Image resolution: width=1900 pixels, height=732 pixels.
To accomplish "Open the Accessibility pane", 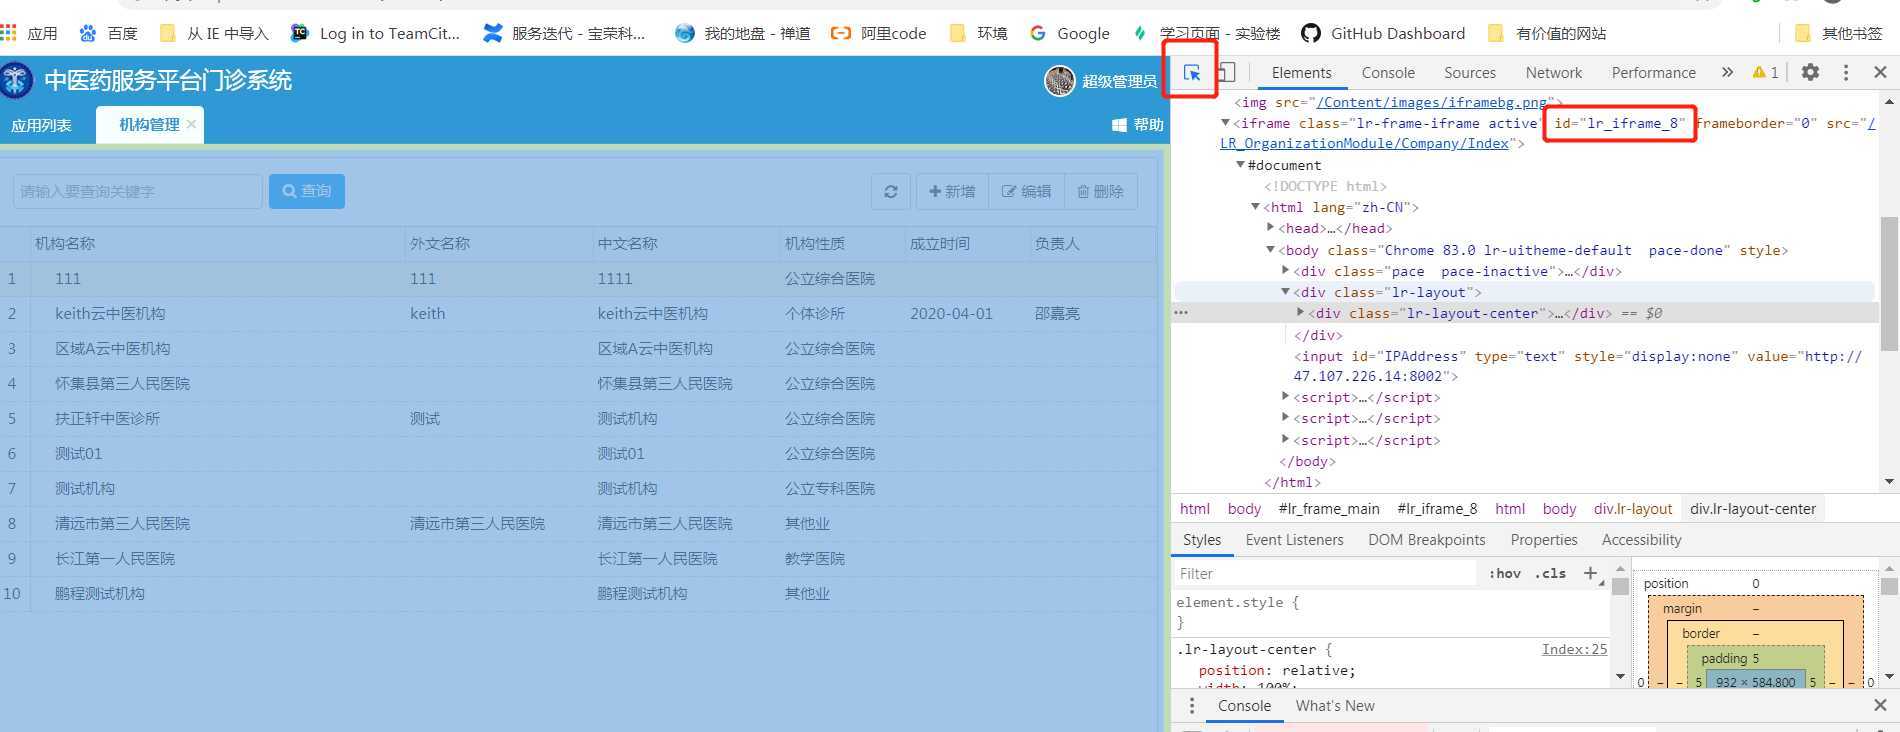I will (x=1641, y=540).
